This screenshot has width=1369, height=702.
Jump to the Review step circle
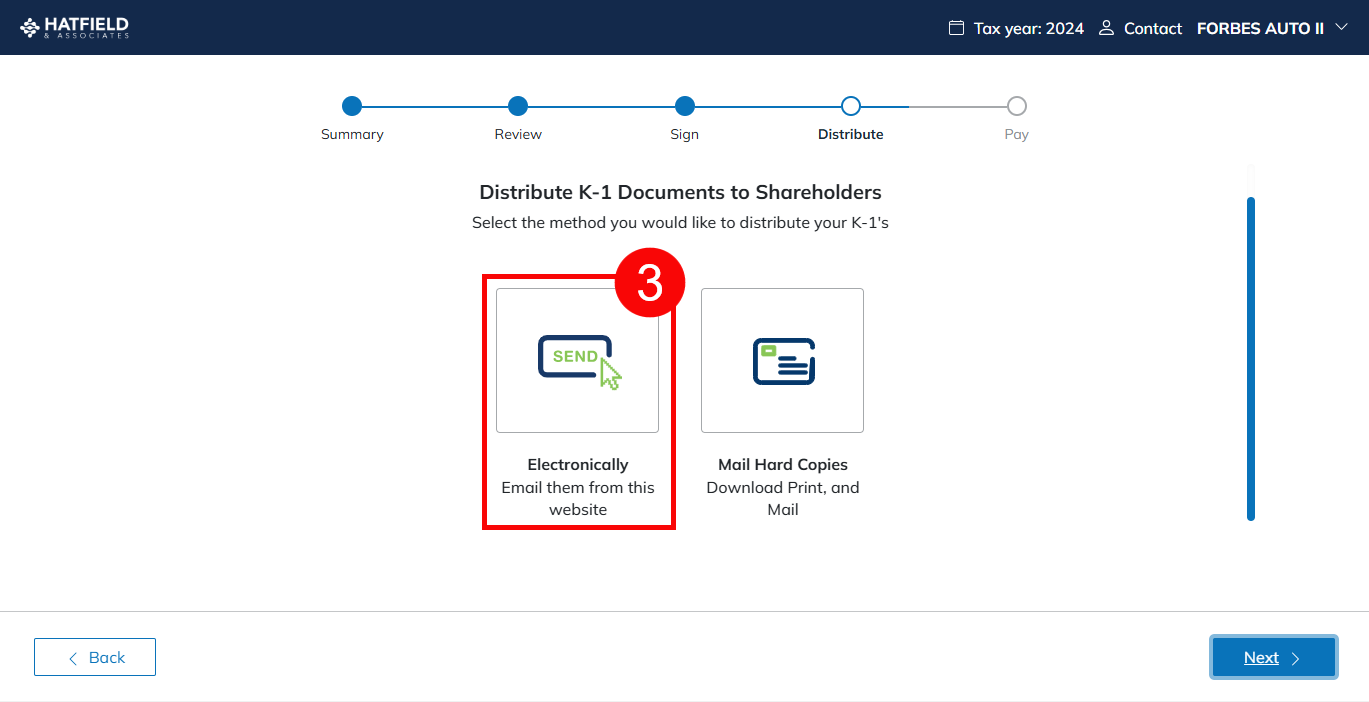pyautogui.click(x=517, y=106)
